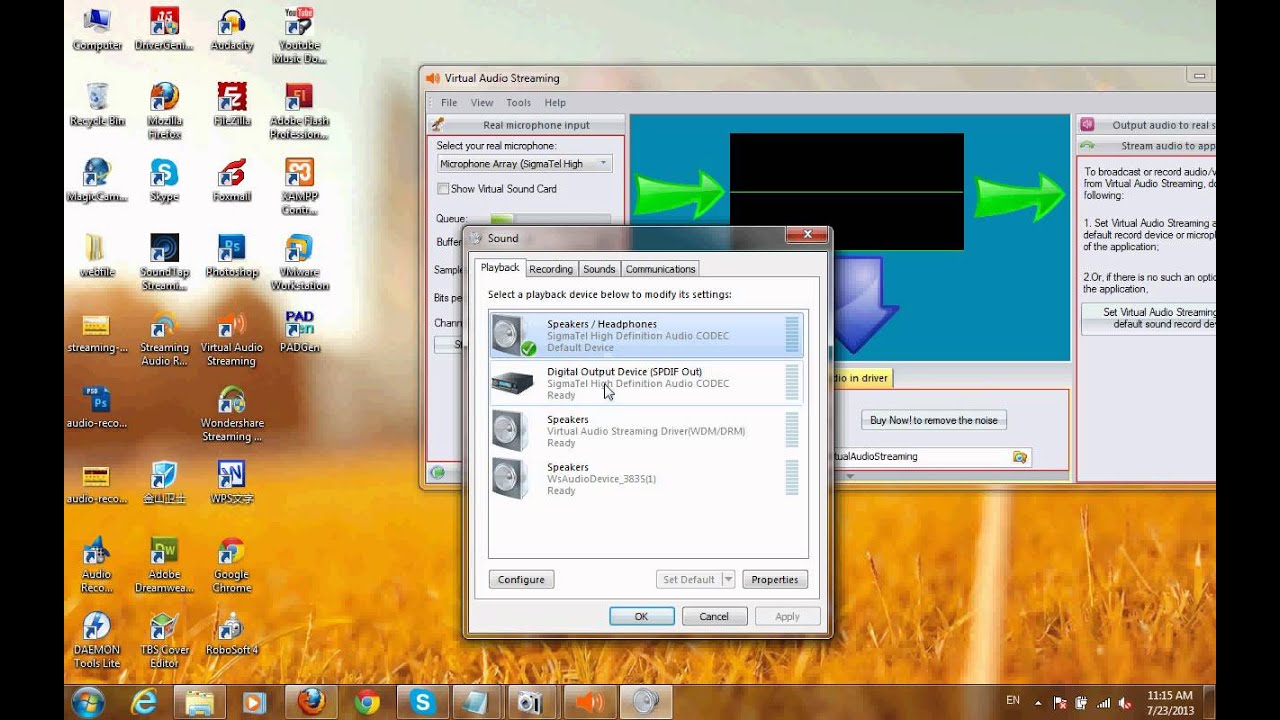Open Streaming Audio Recorder desktop icon
The width and height of the screenshot is (1280, 720).
coord(164,338)
